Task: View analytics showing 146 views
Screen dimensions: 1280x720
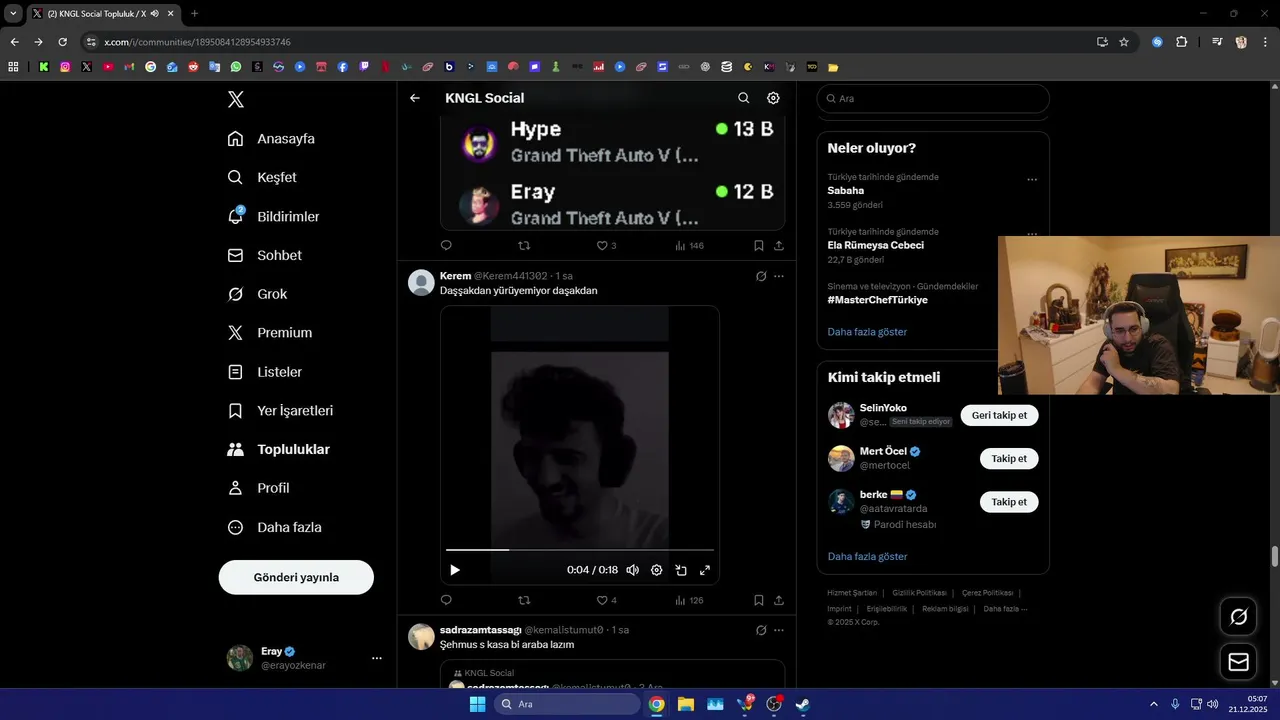Action: click(x=690, y=245)
